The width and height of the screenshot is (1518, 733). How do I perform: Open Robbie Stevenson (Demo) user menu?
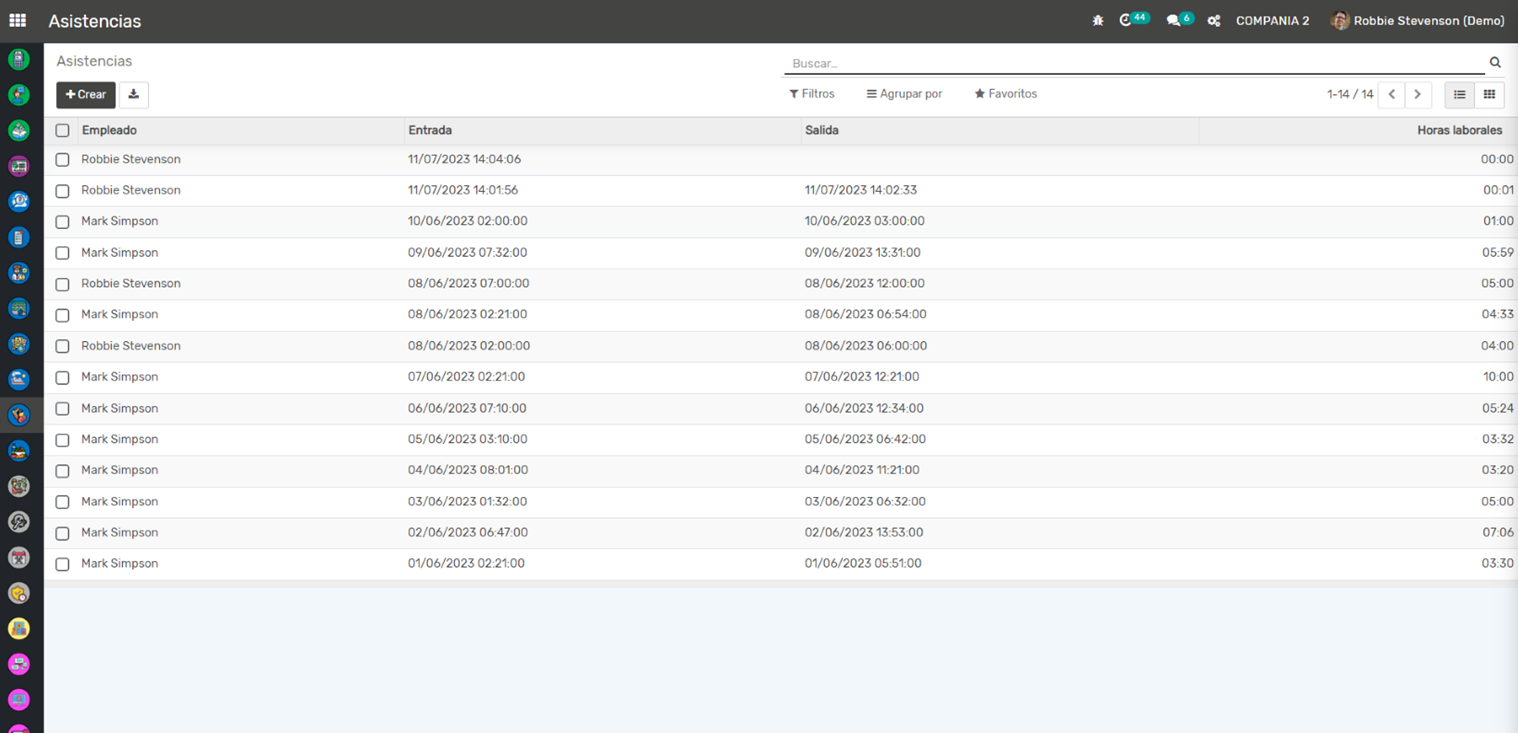(x=1418, y=21)
